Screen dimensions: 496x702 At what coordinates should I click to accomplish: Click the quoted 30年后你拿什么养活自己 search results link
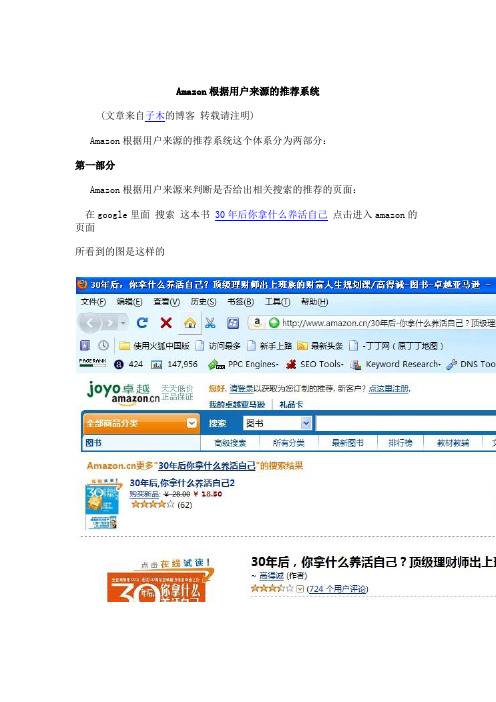point(207,466)
